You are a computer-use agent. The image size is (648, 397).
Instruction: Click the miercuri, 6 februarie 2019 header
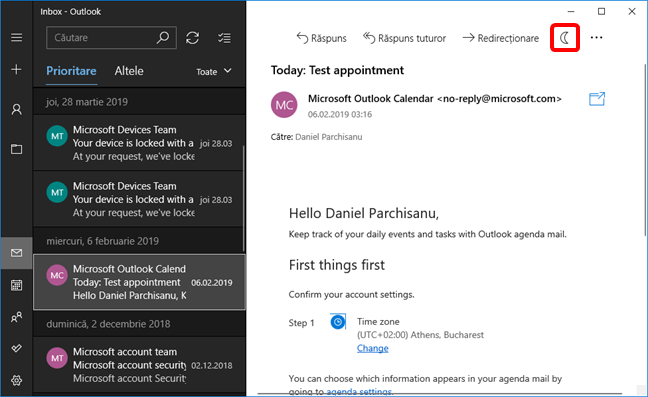point(139,241)
